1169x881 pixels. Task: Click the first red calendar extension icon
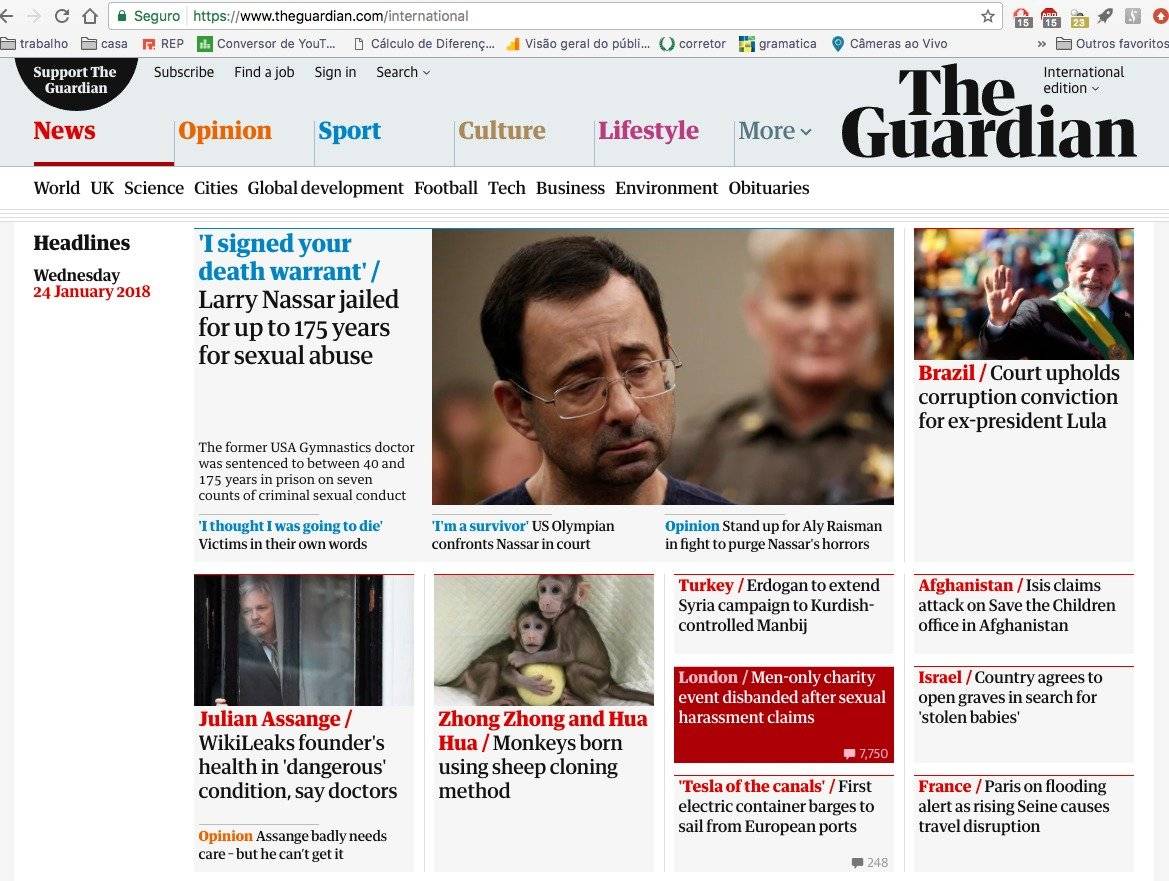click(x=1022, y=17)
